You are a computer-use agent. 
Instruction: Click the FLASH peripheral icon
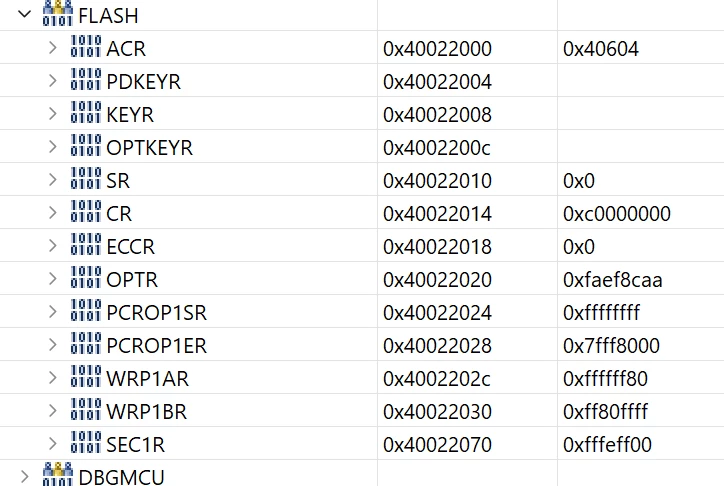point(58,13)
